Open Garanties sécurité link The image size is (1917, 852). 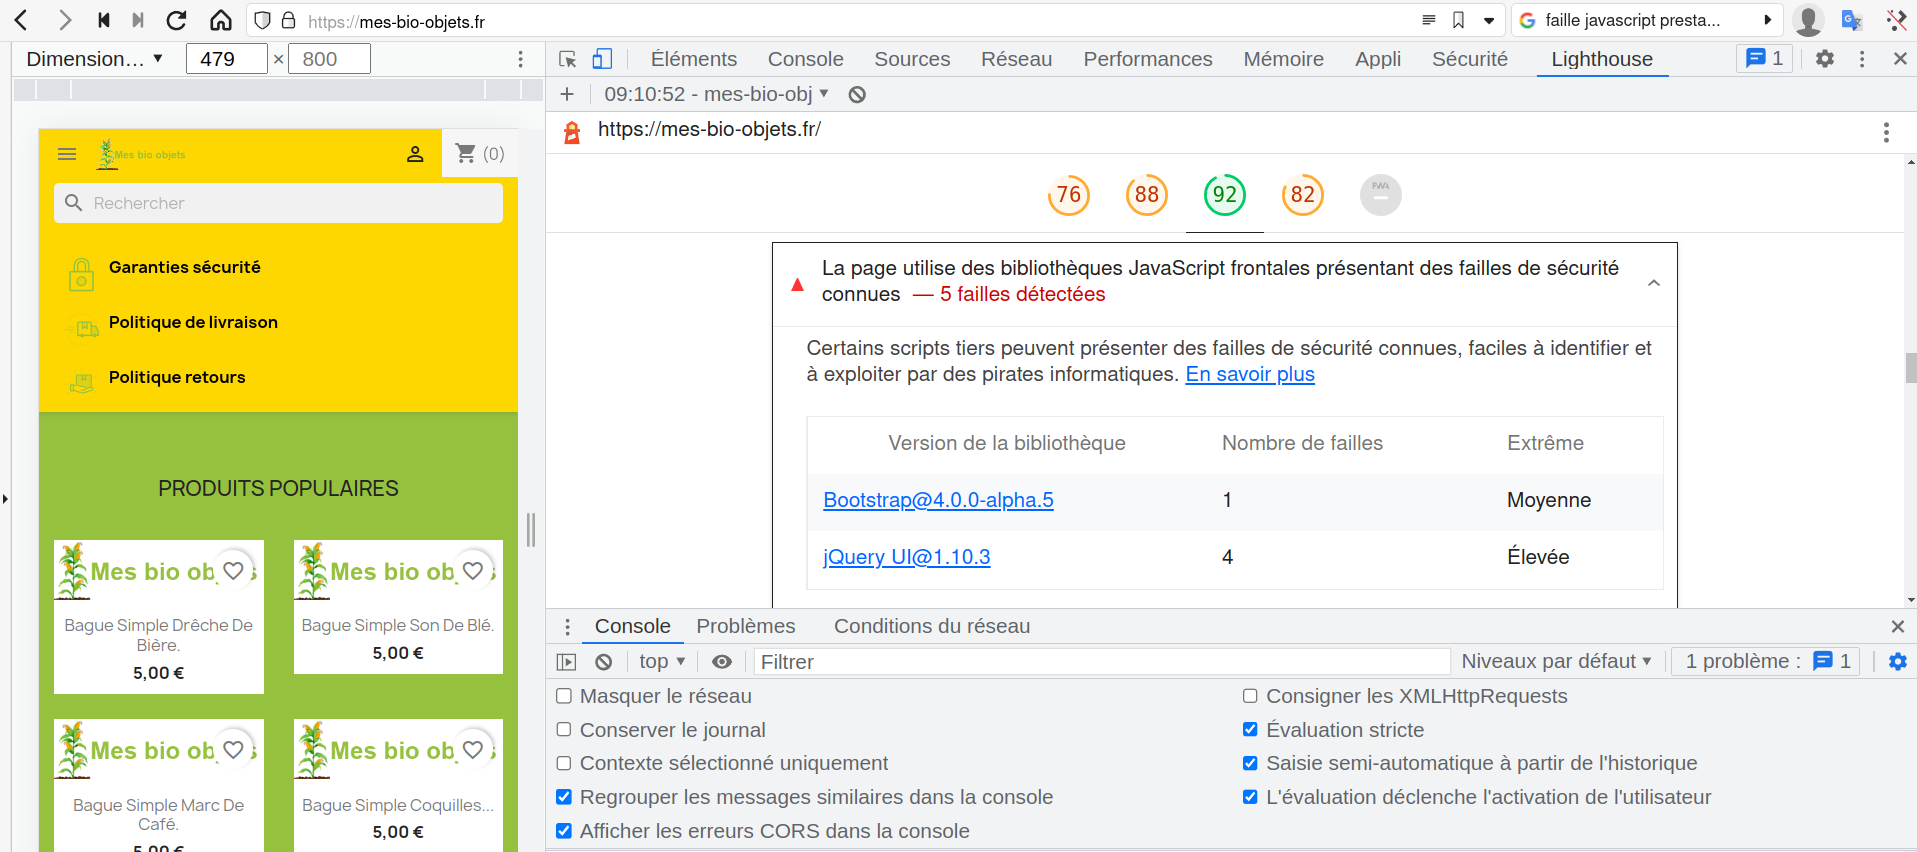tap(184, 267)
